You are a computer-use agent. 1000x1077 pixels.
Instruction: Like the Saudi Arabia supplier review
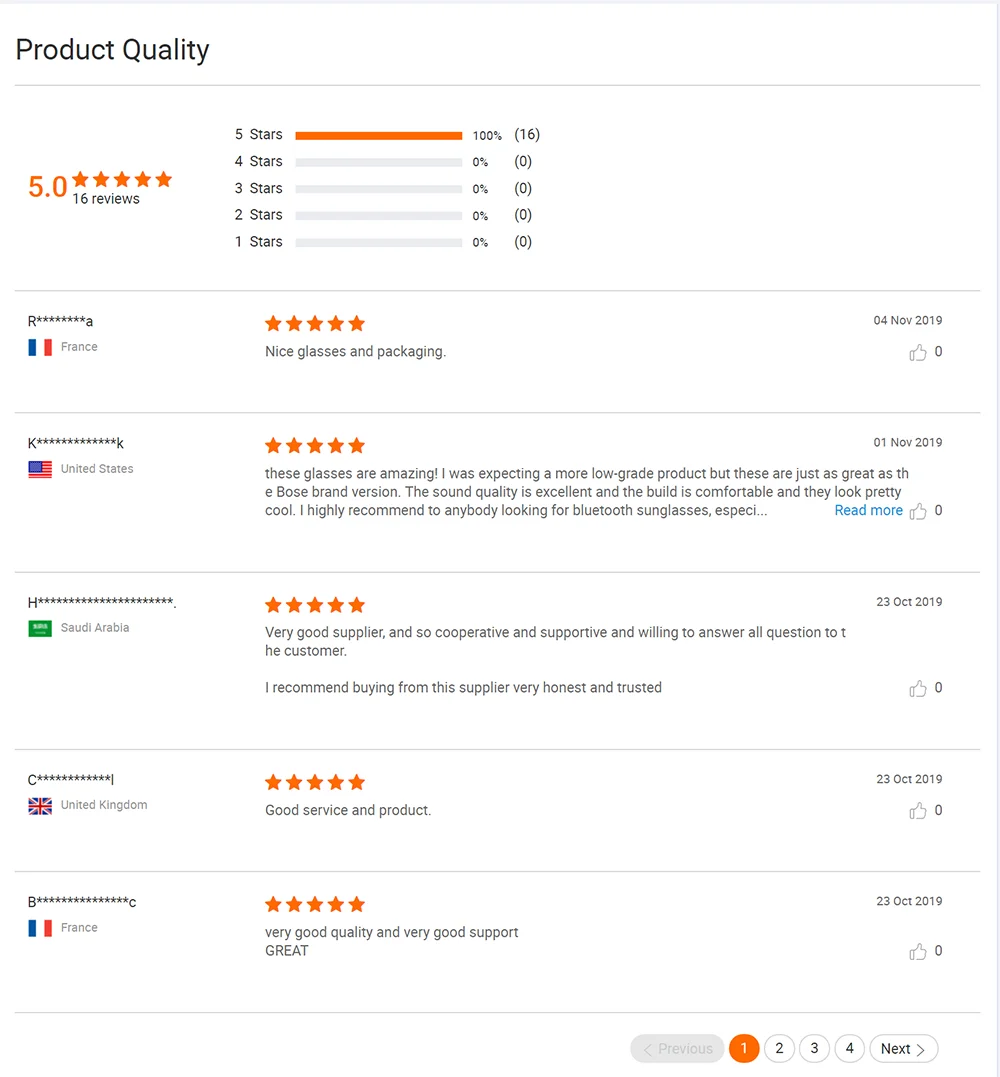tap(918, 689)
